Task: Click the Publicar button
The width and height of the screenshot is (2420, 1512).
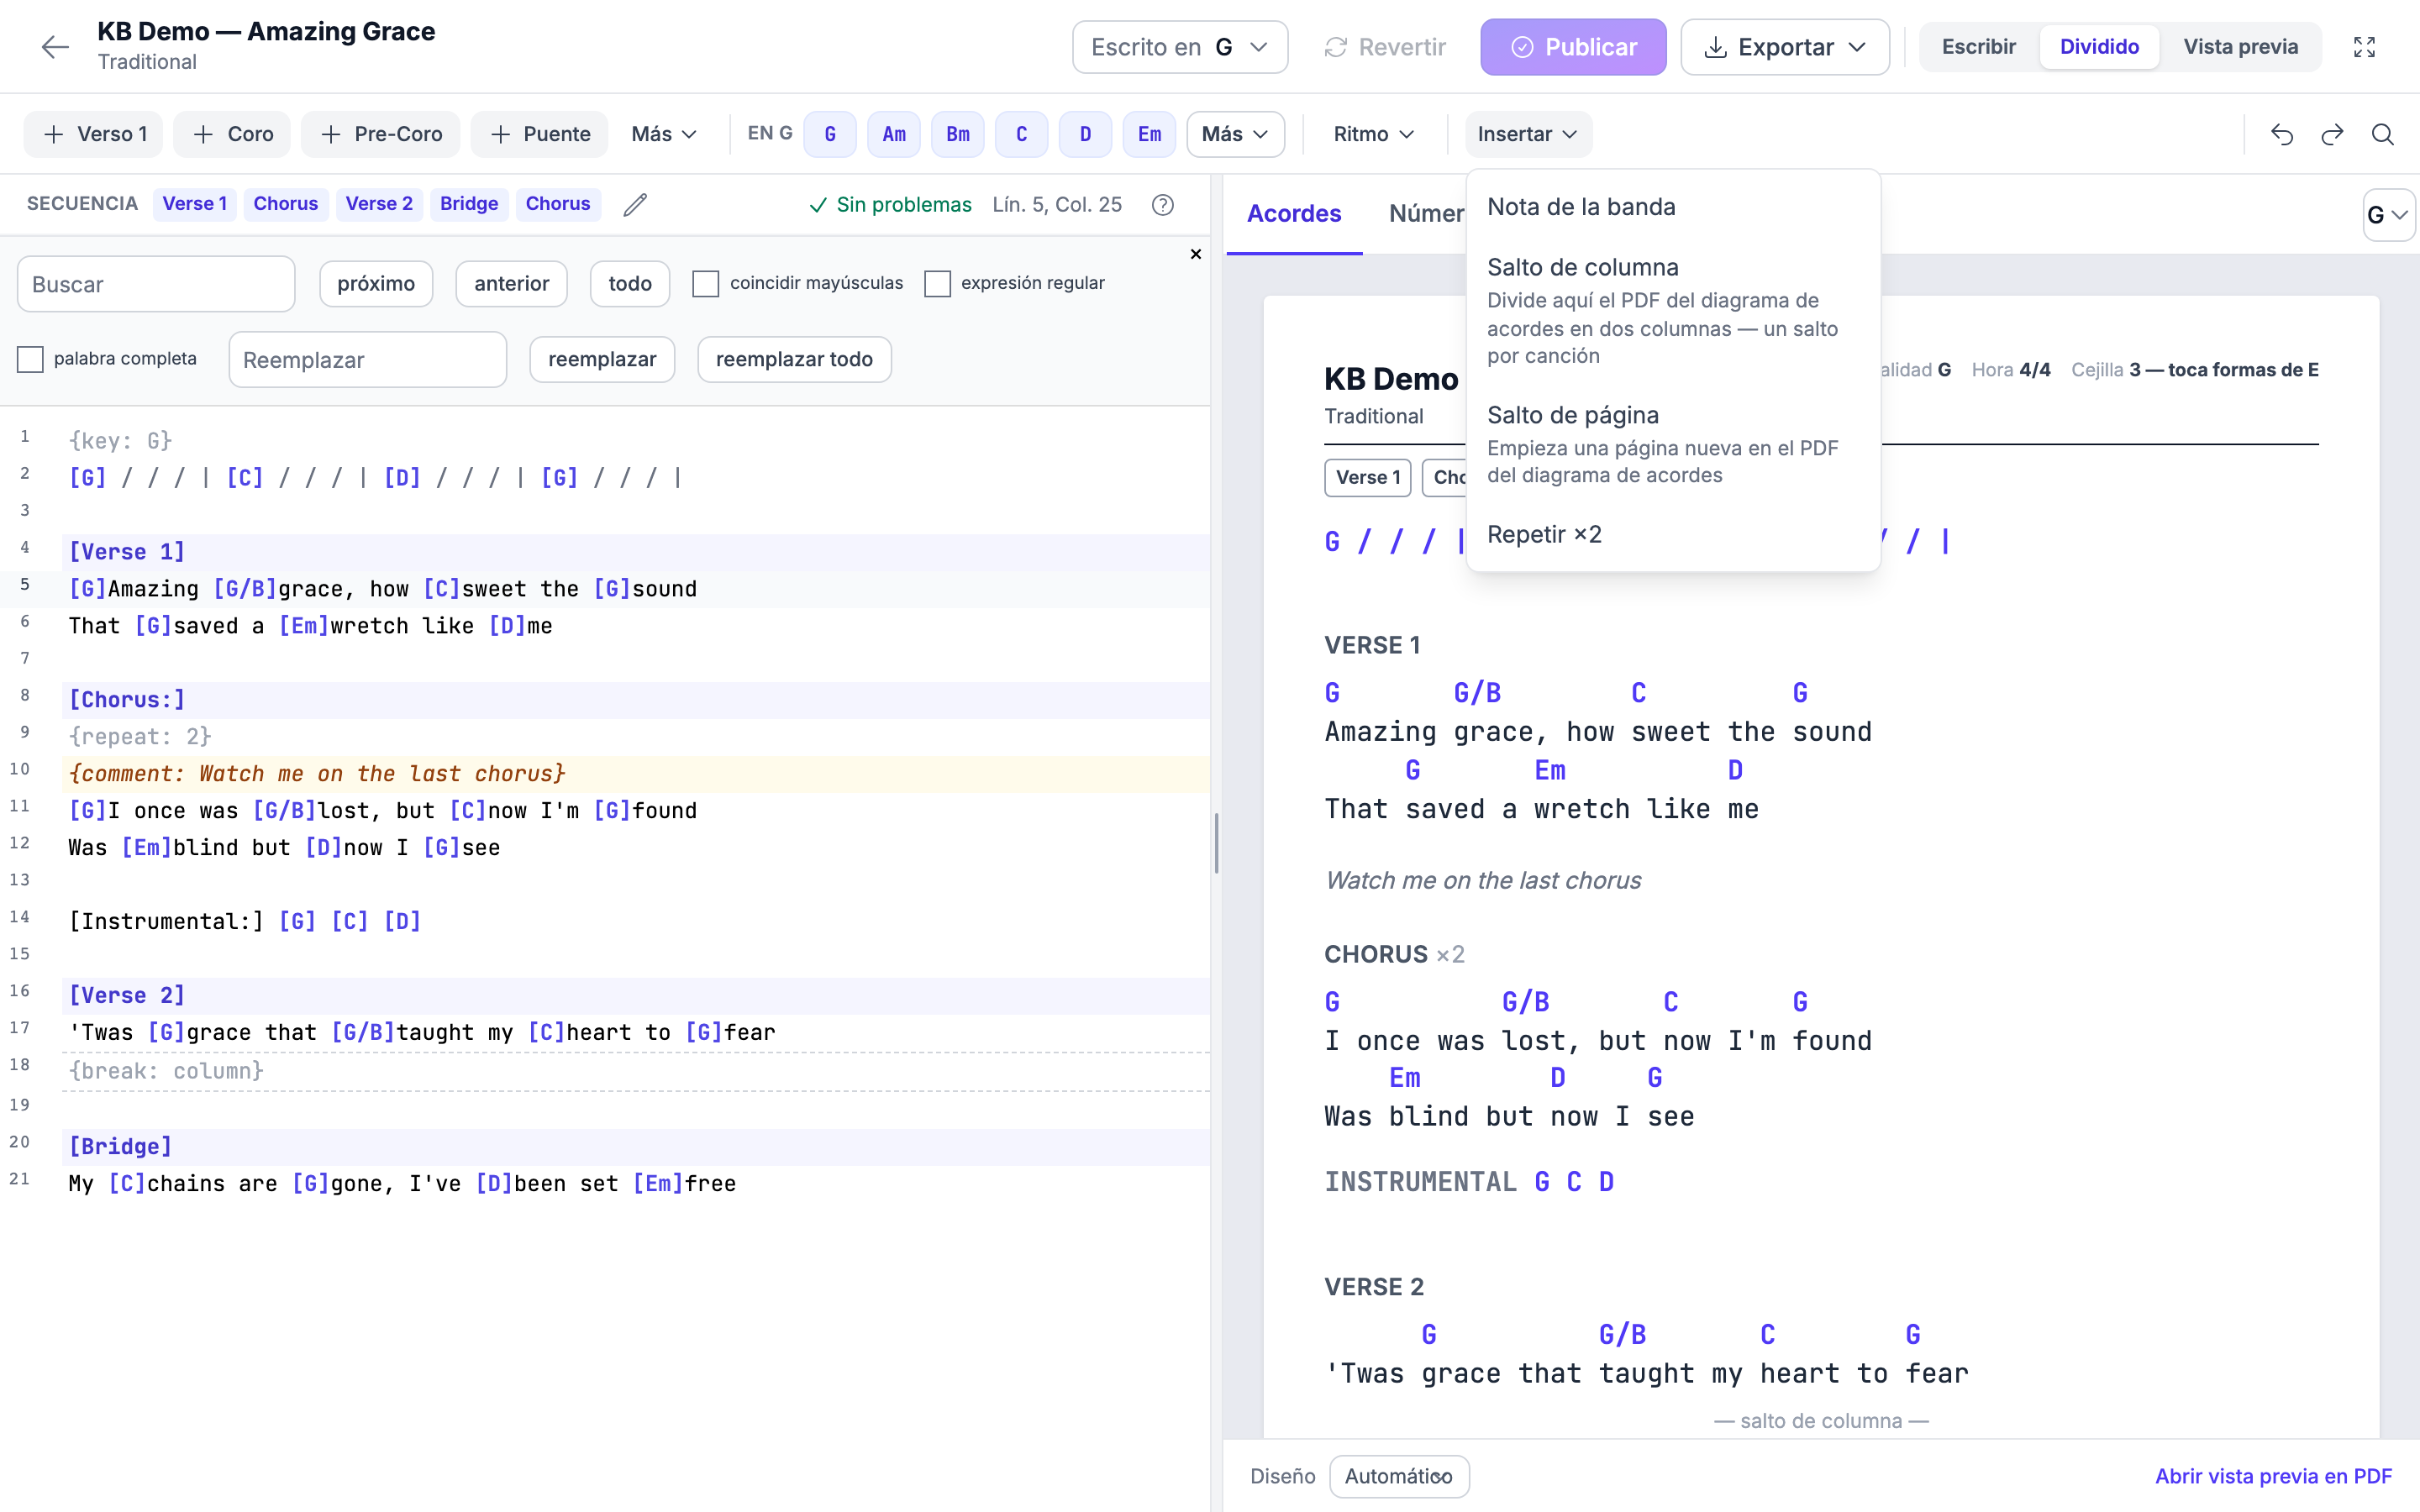Action: coord(1573,47)
